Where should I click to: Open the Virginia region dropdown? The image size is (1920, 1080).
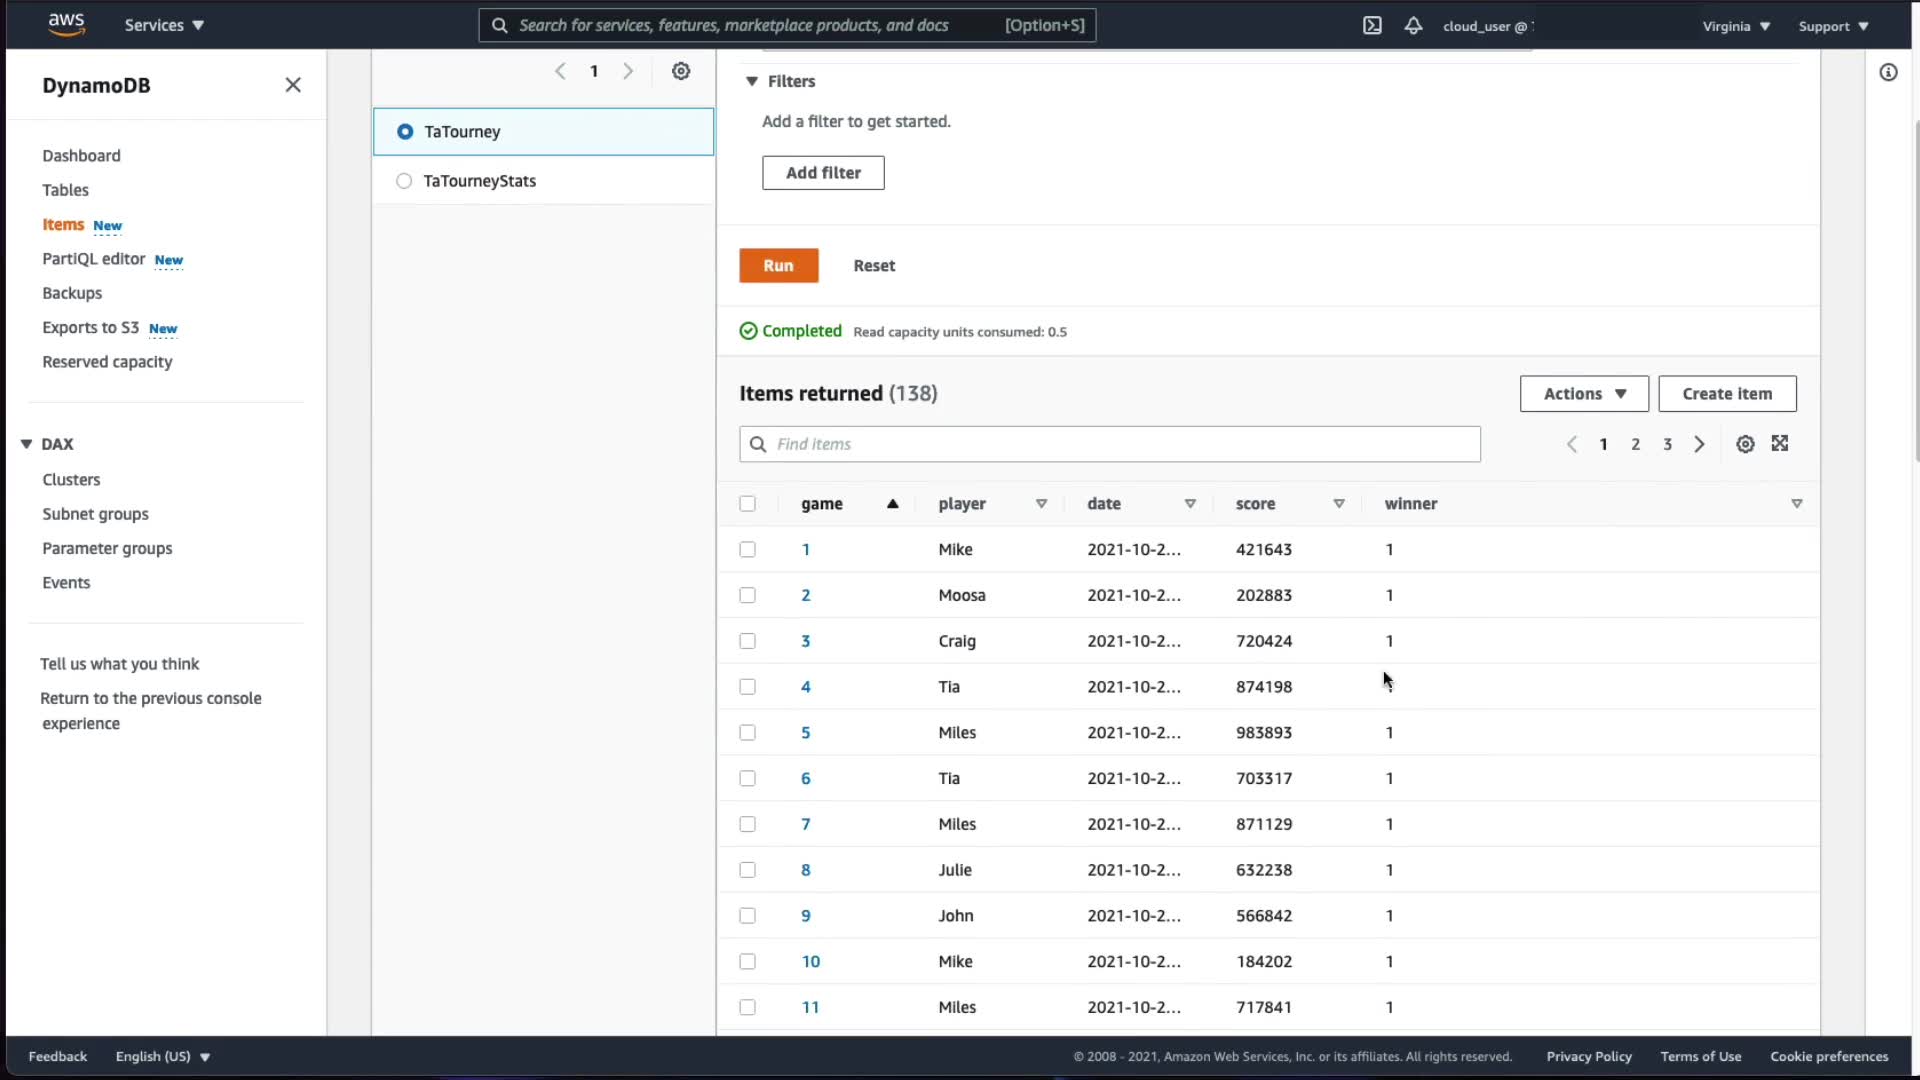click(x=1736, y=26)
